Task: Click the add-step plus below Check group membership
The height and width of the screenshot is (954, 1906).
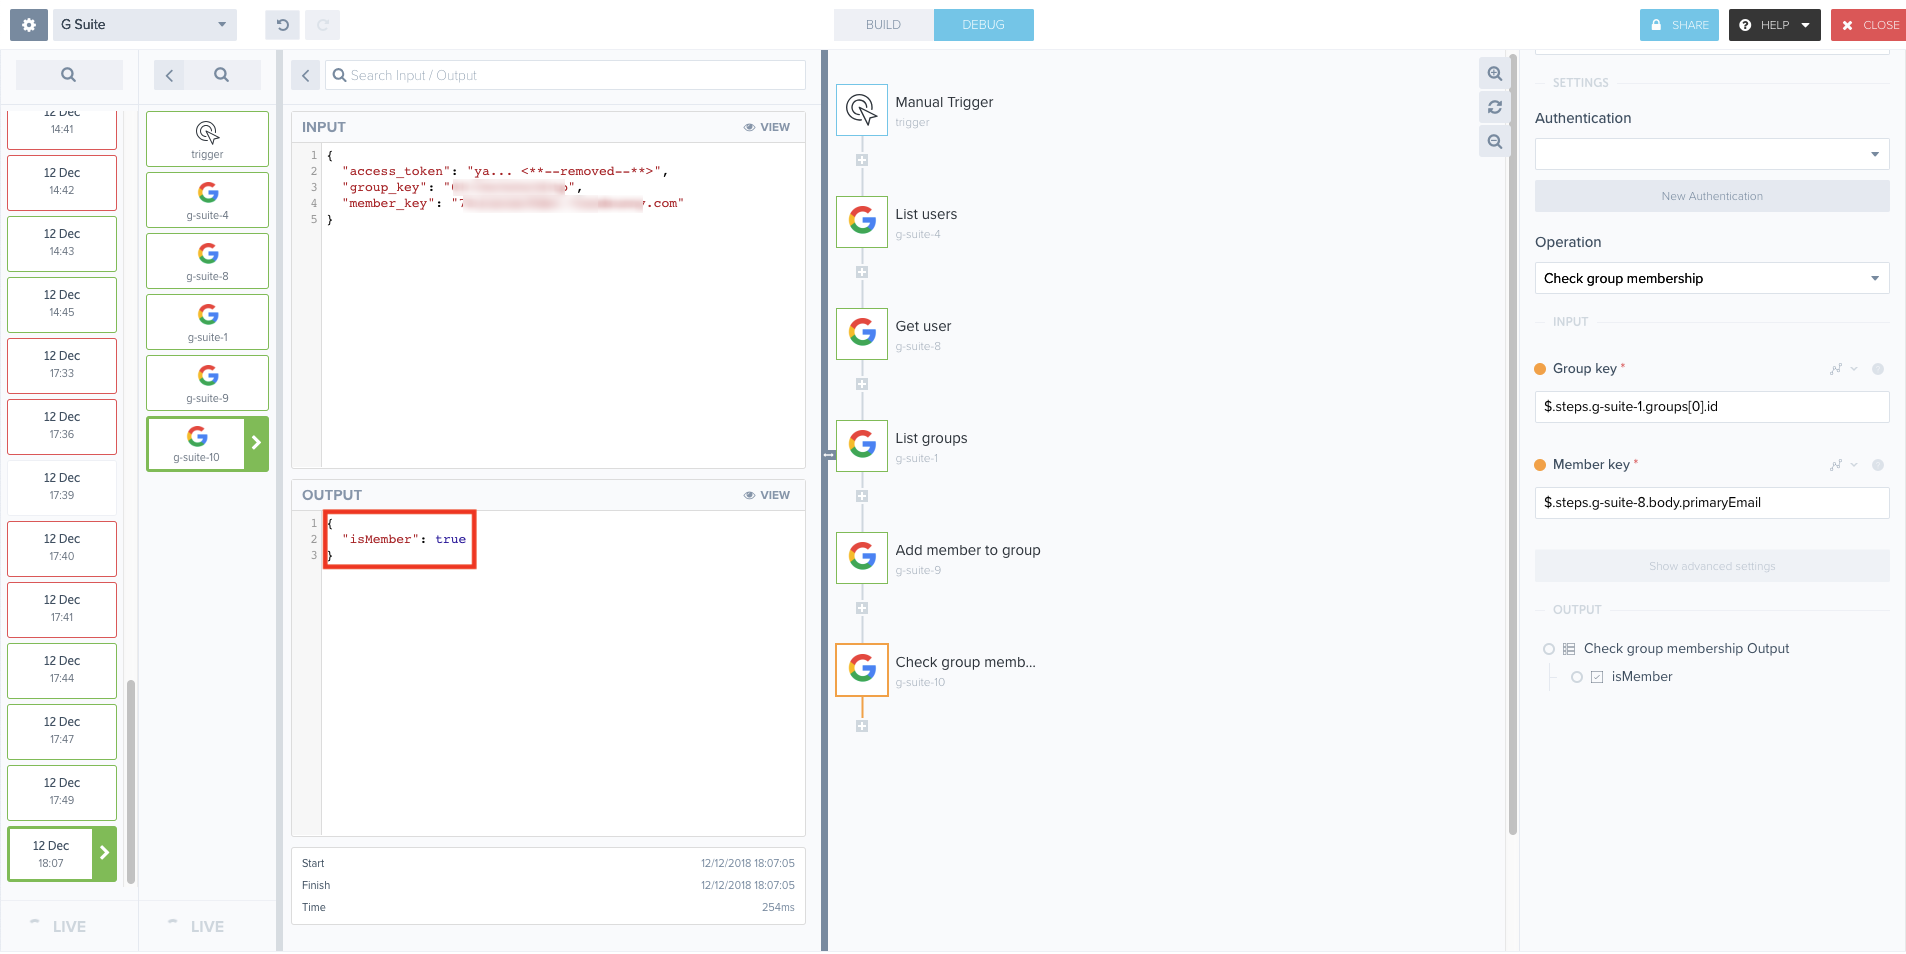Action: click(x=861, y=726)
